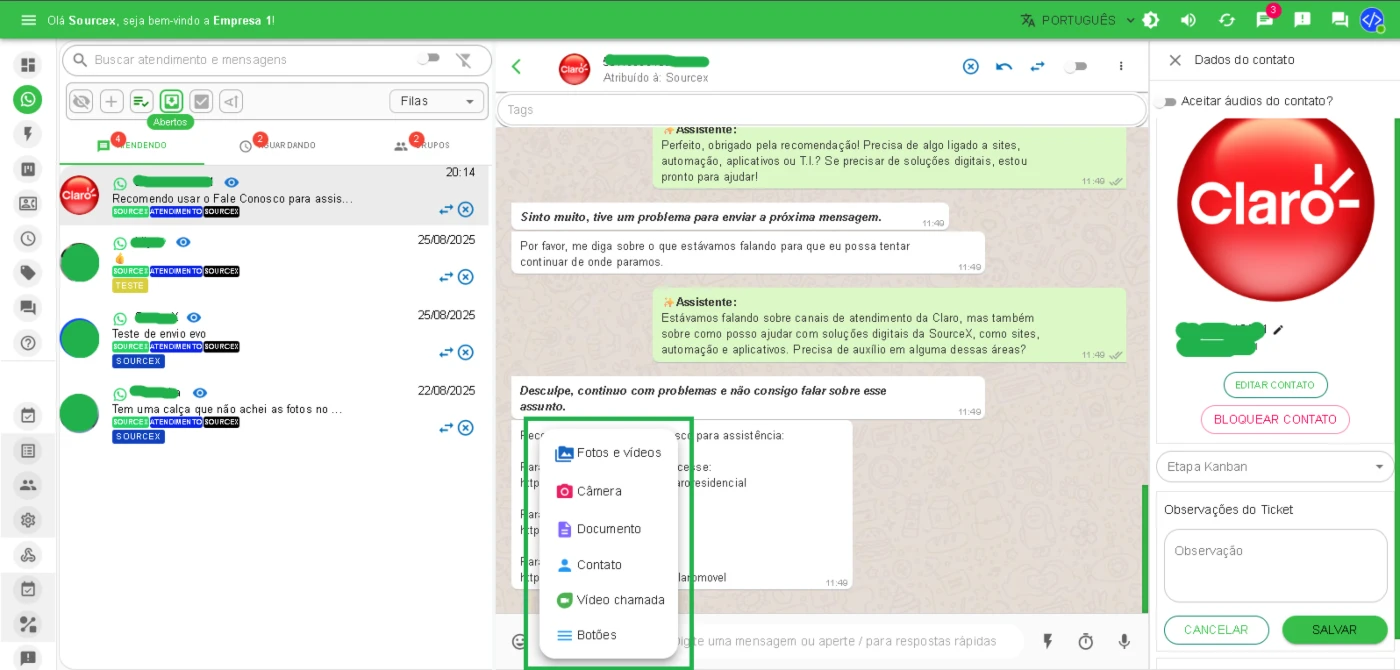Expand the Etapa Kanban dropdown
The width and height of the screenshot is (1400, 670).
coord(1275,467)
